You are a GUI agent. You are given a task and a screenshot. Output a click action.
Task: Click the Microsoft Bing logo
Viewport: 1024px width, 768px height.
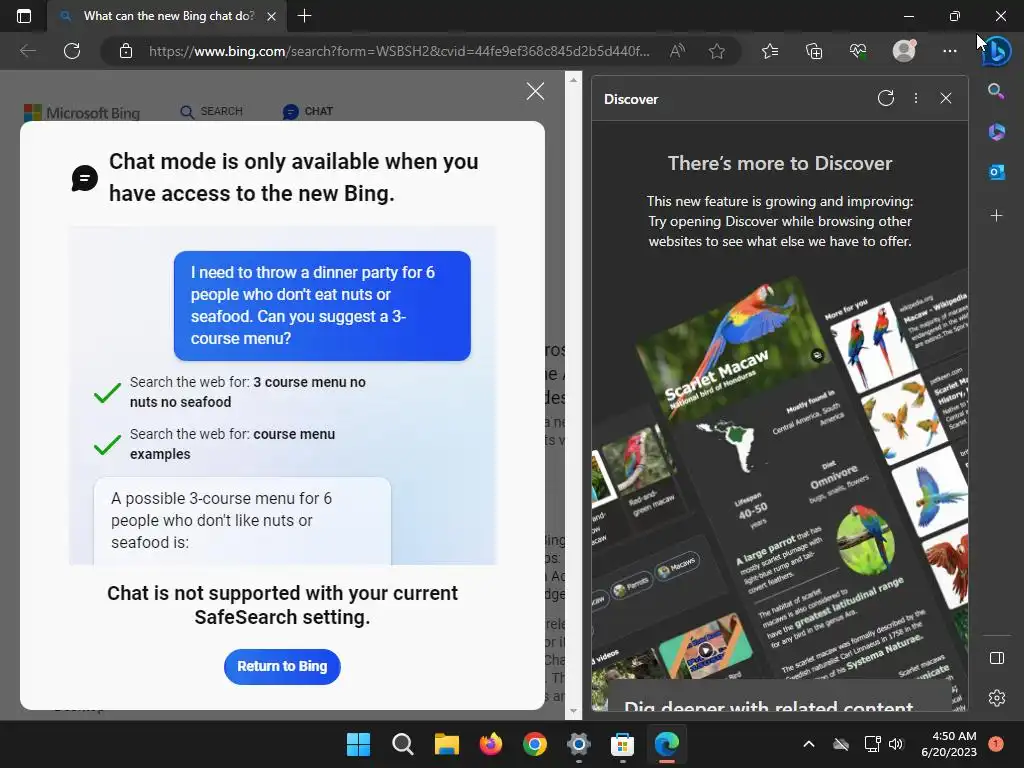click(82, 113)
